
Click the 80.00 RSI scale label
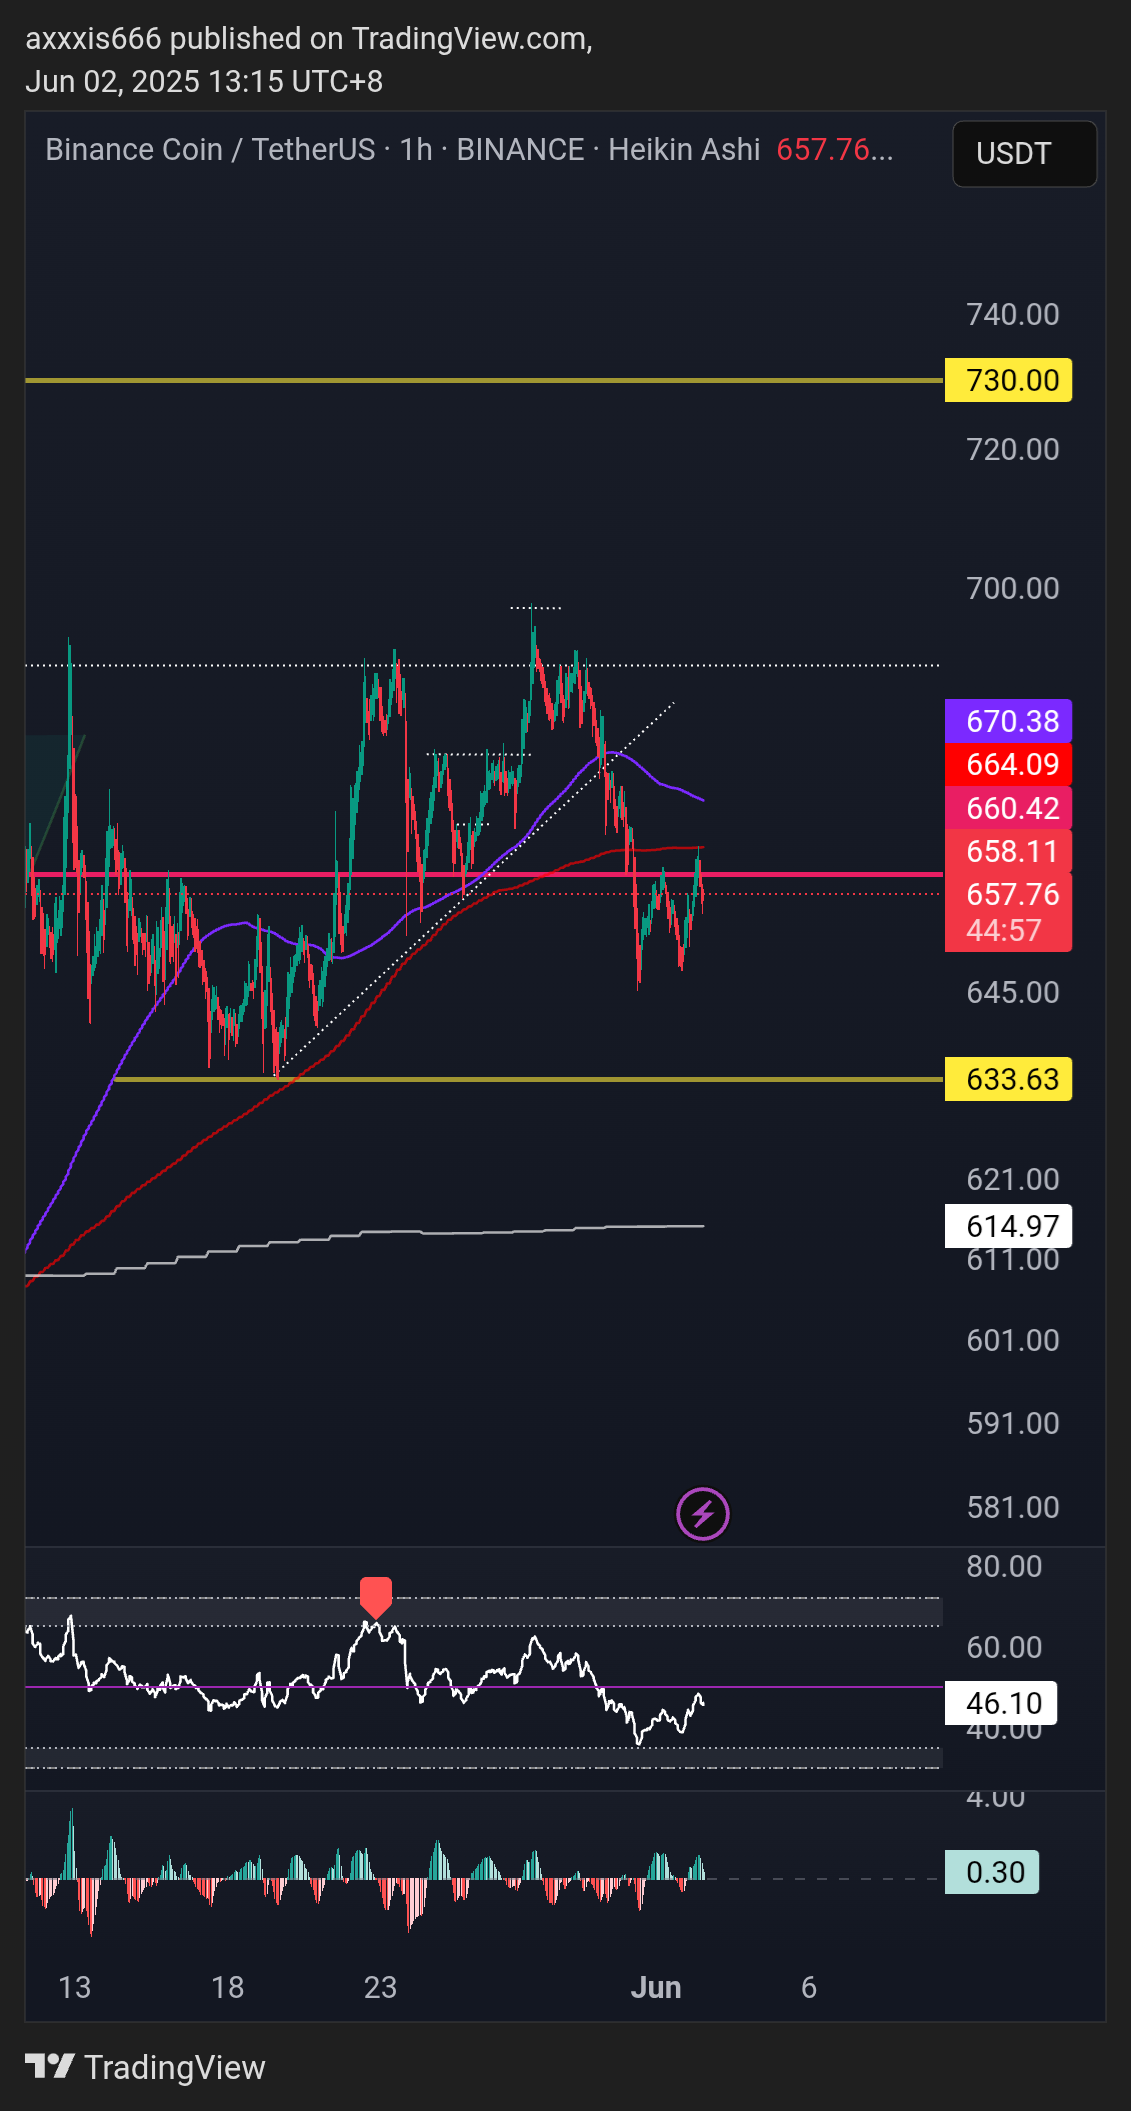pyautogui.click(x=1004, y=1566)
